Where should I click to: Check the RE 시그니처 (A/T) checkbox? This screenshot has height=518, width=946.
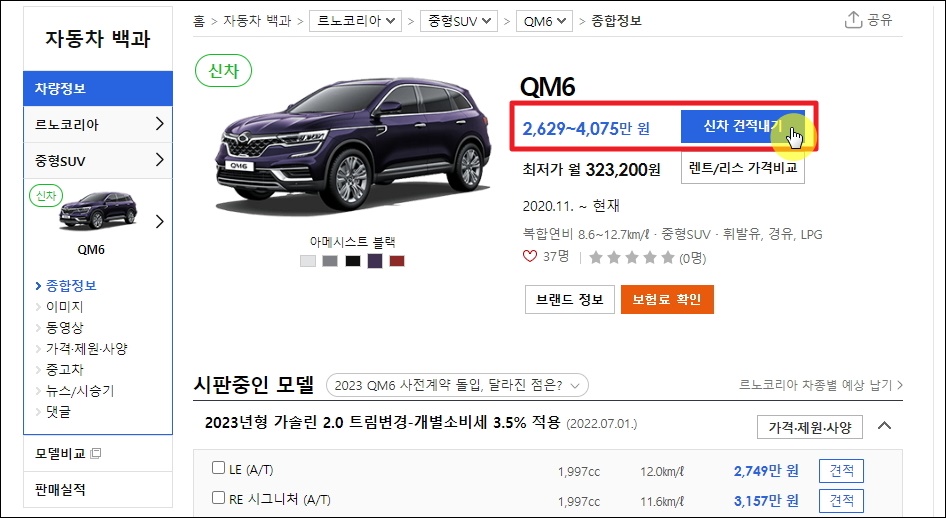218,498
